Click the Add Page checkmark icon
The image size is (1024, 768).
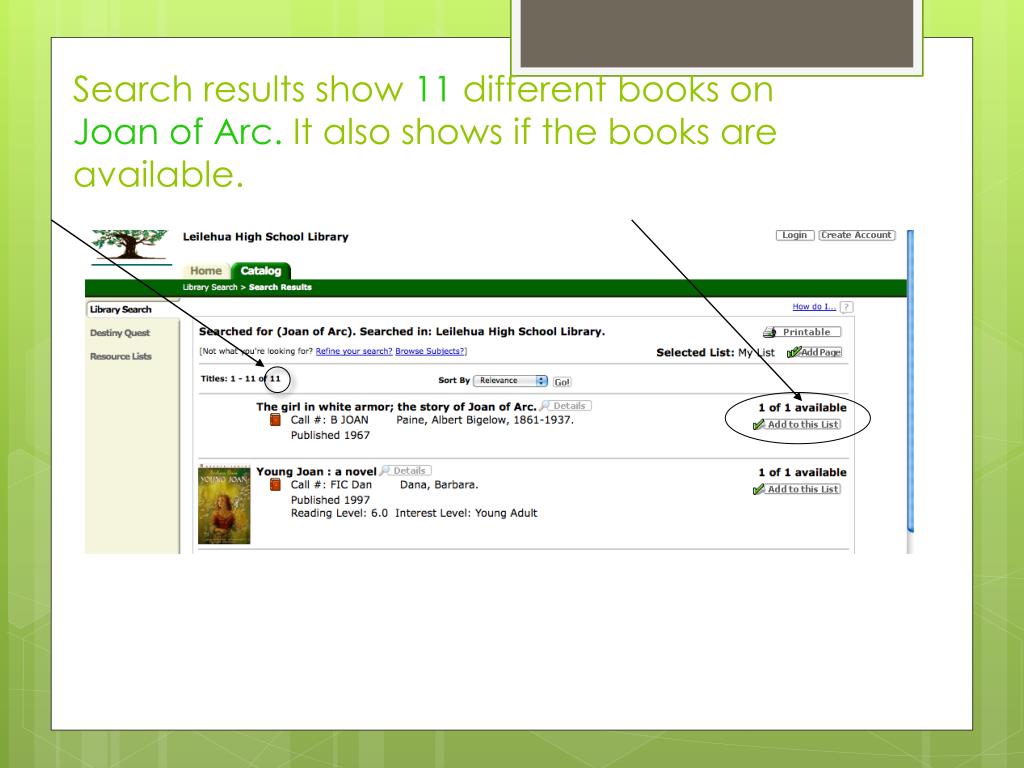[793, 352]
